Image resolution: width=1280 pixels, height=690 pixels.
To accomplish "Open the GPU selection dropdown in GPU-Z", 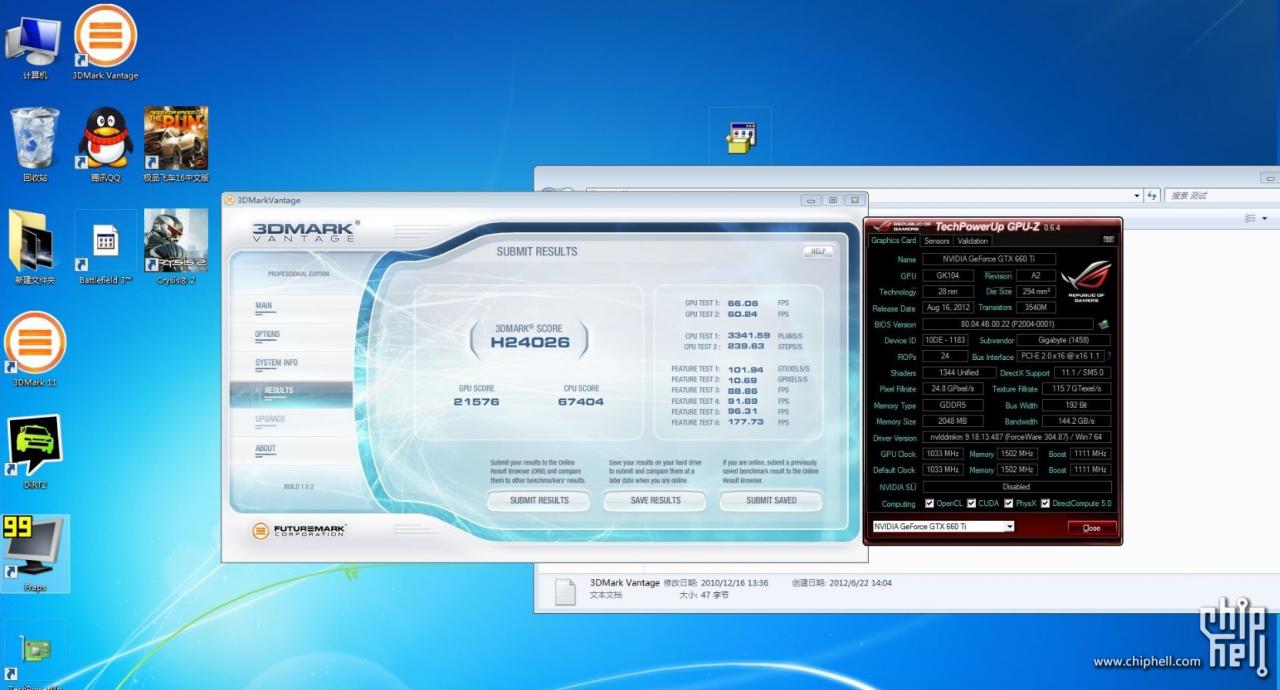I will tap(942, 526).
